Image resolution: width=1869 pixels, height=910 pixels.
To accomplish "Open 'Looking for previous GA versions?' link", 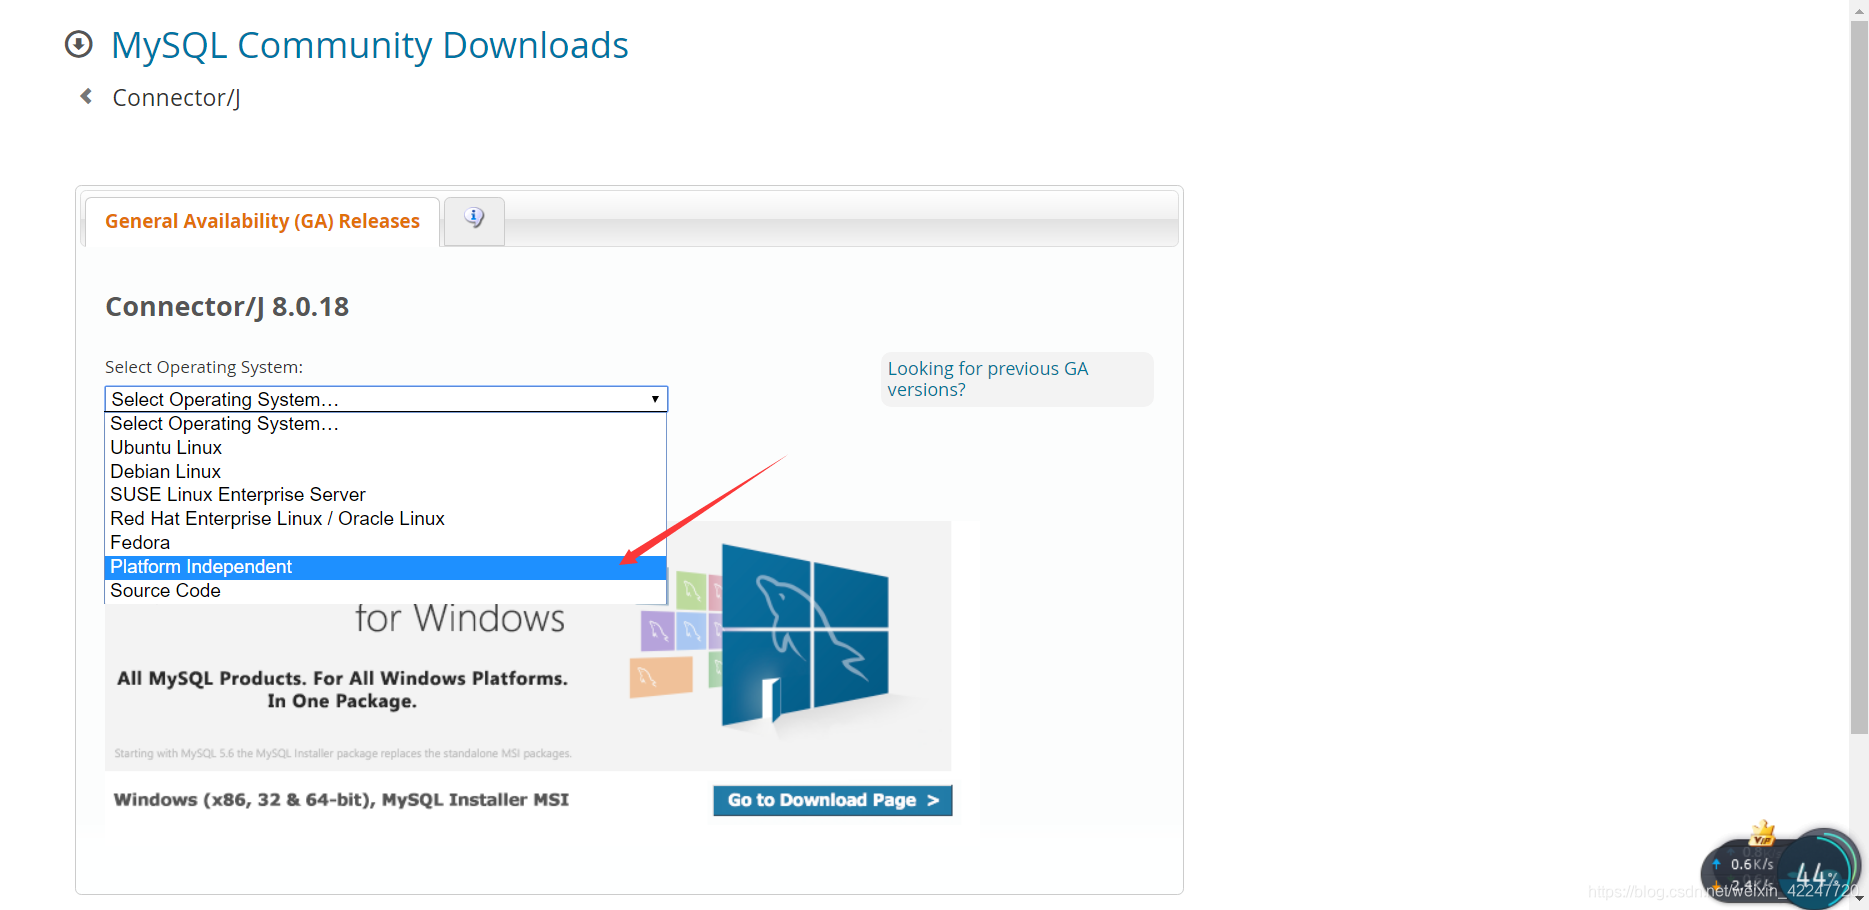I will click(987, 379).
